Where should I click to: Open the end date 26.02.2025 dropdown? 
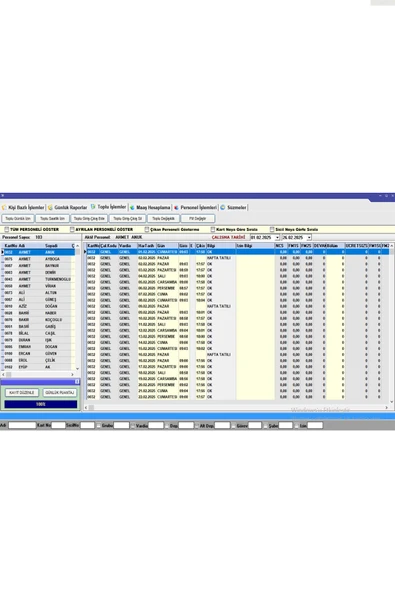click(309, 237)
